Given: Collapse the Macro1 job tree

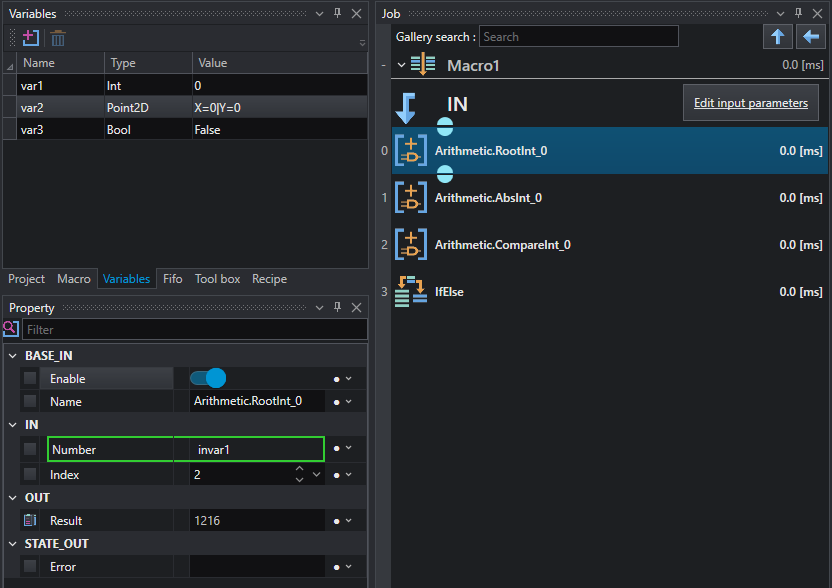Looking at the screenshot, I should click(402, 65).
